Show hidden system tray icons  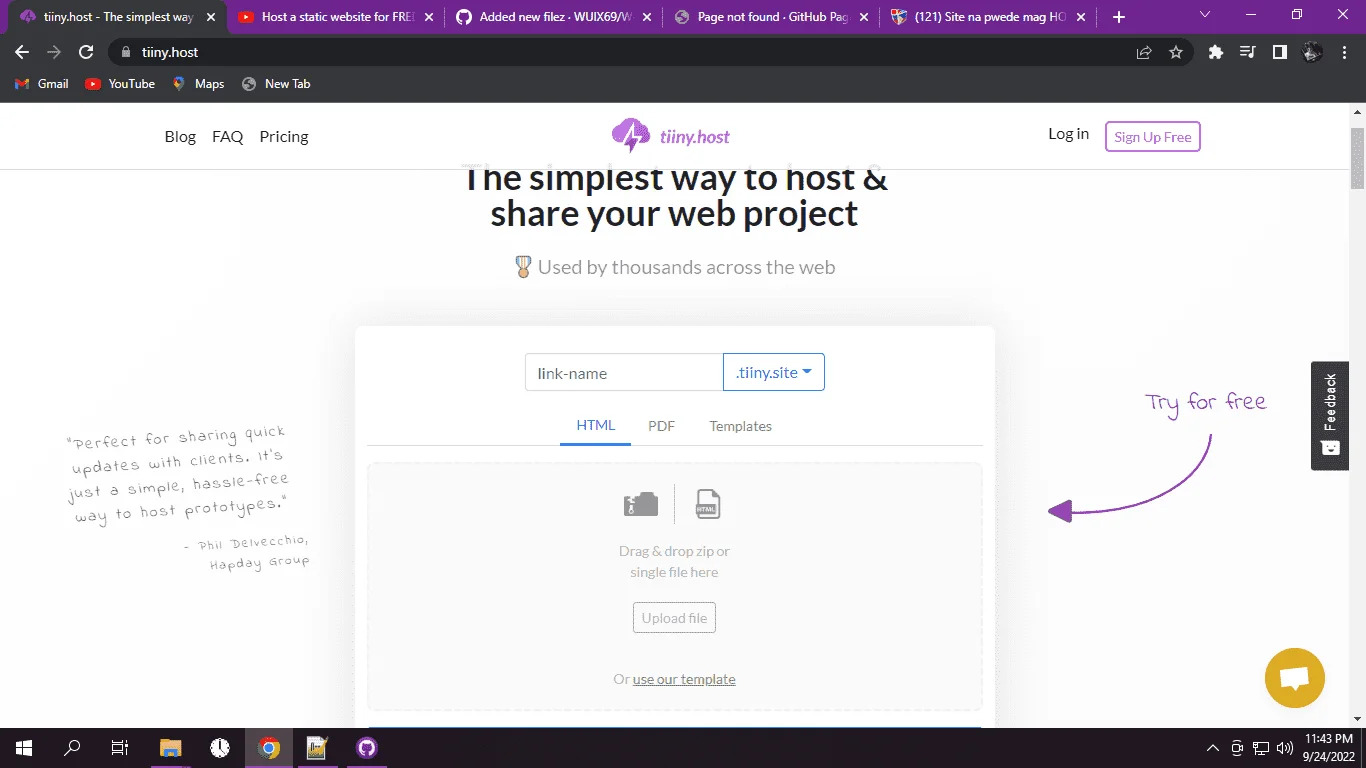[1213, 748]
